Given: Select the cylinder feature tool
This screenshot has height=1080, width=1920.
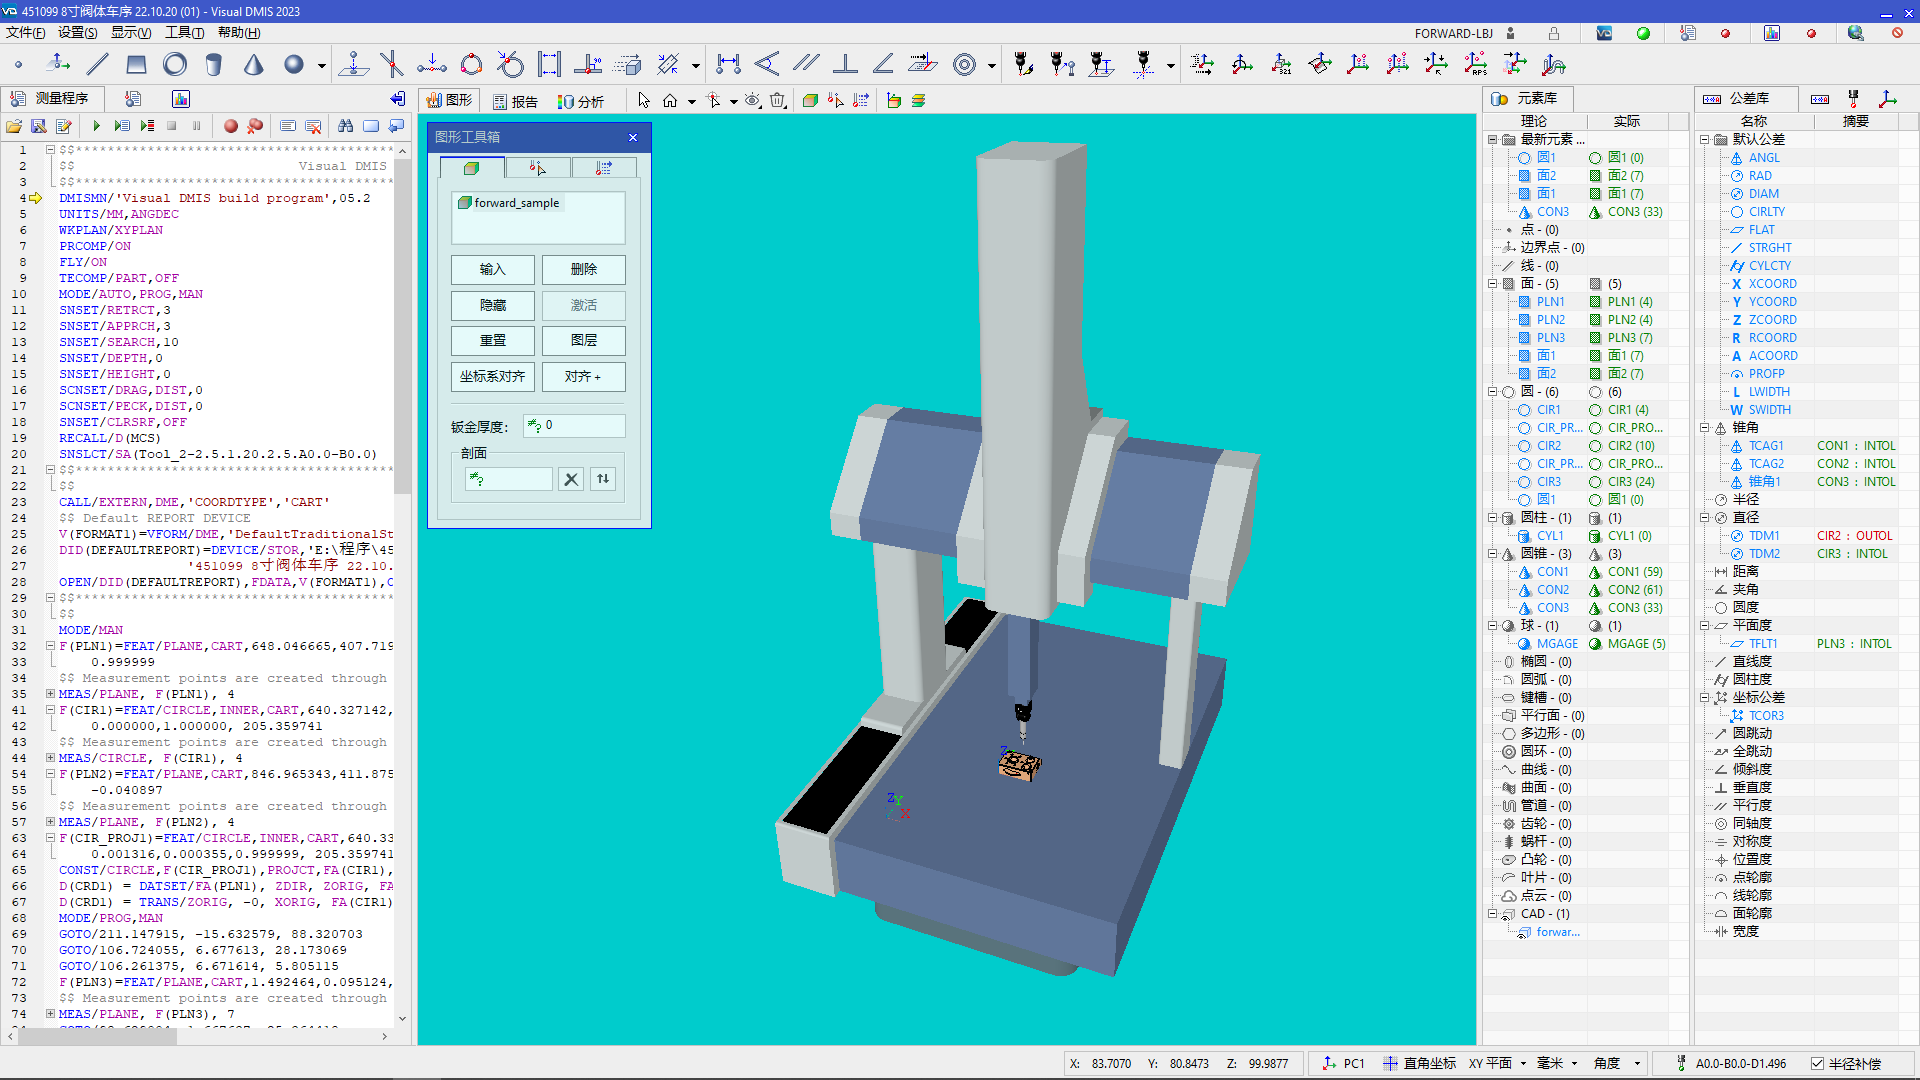Looking at the screenshot, I should [x=214, y=65].
